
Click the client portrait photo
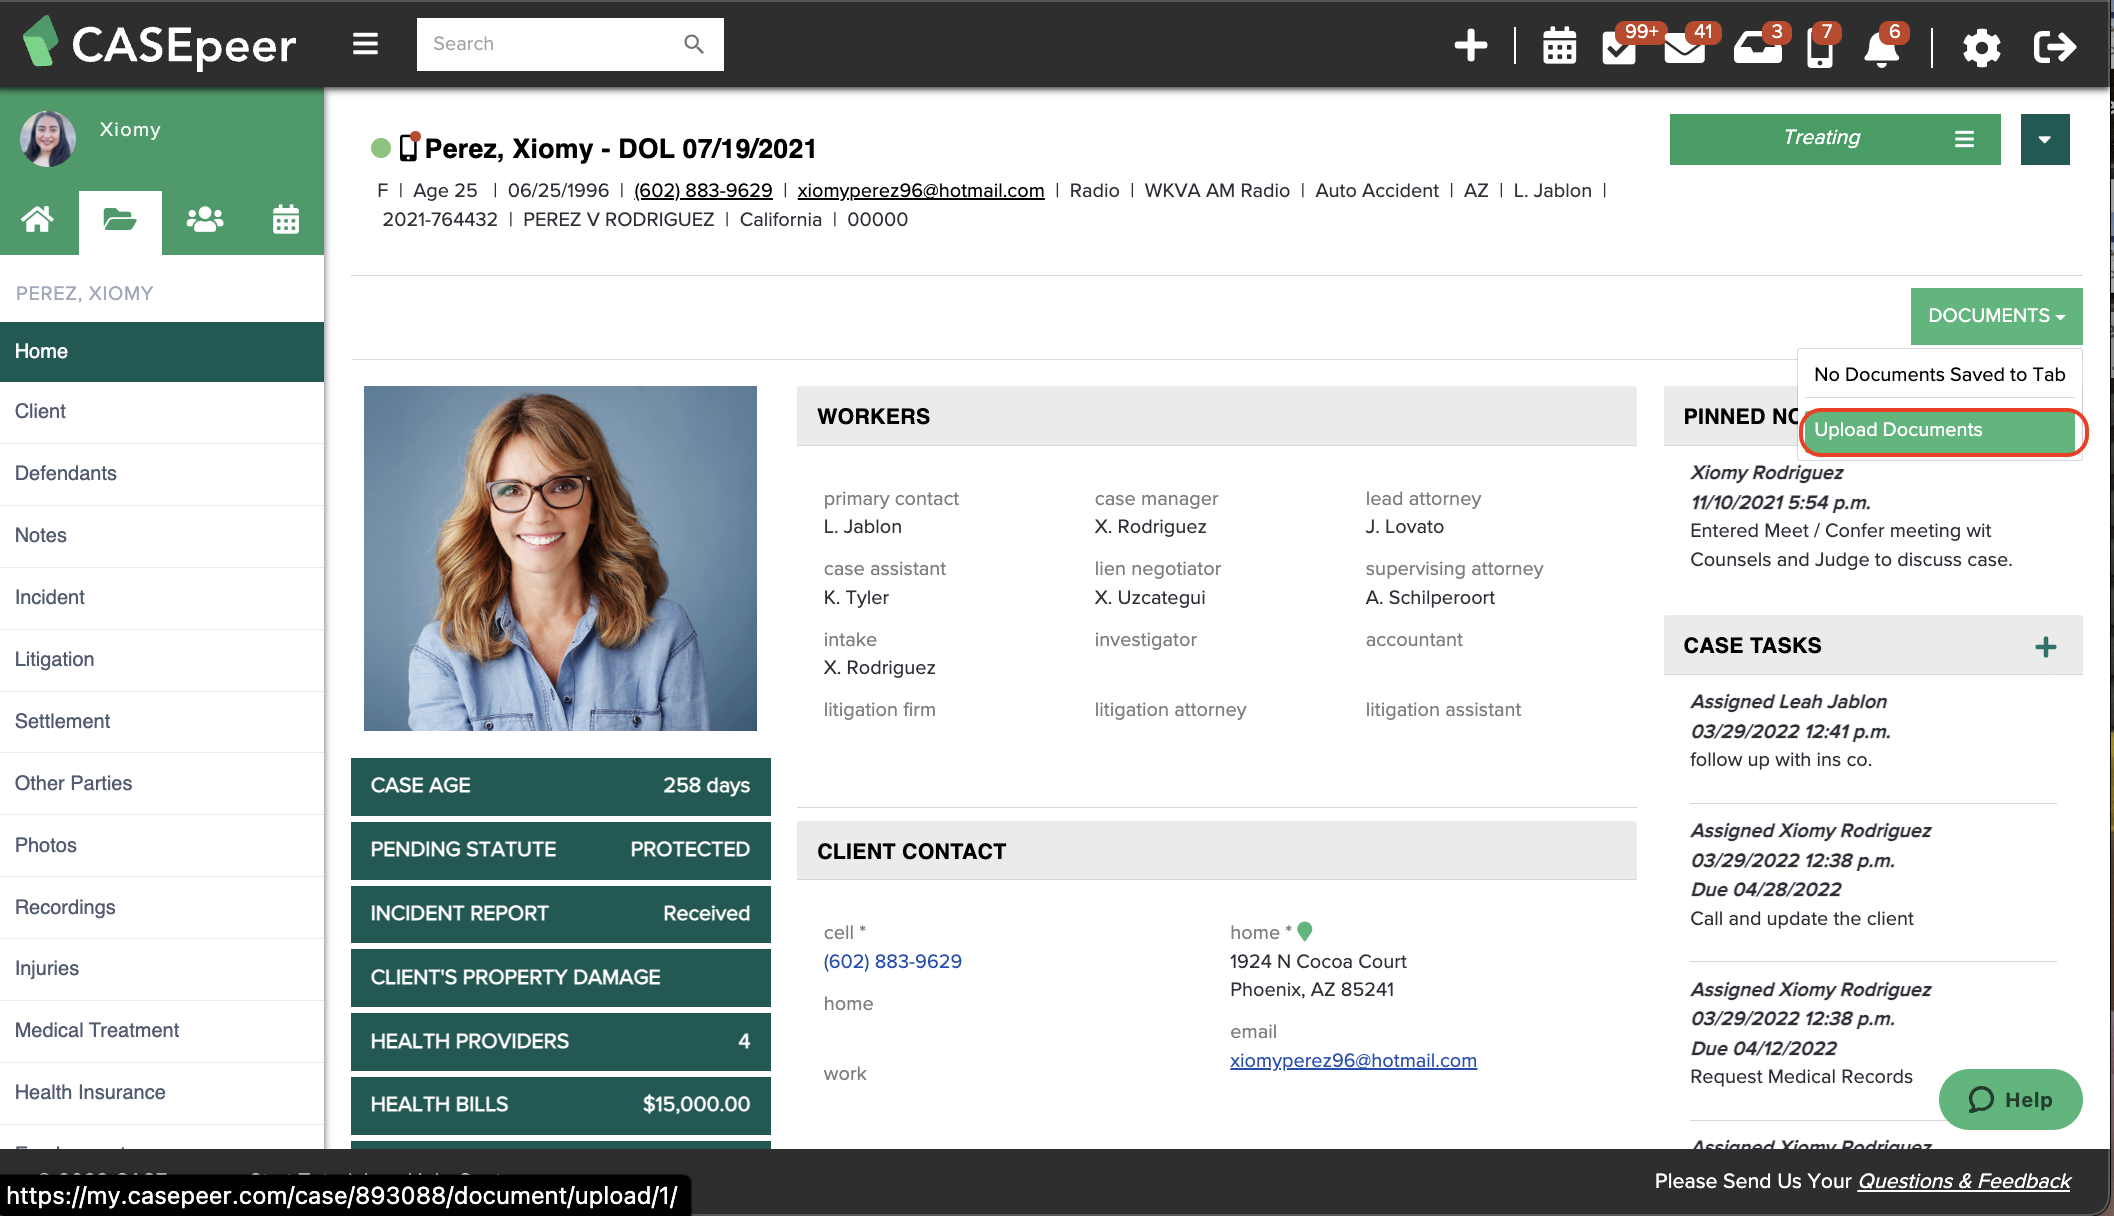pyautogui.click(x=560, y=558)
